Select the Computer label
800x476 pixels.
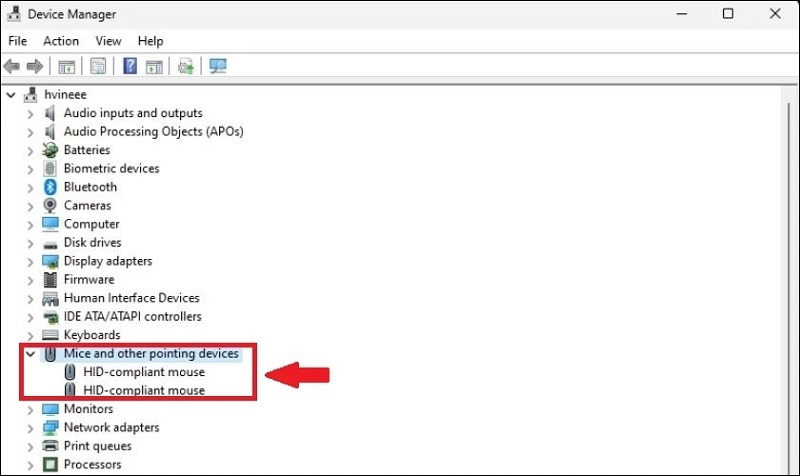point(91,224)
